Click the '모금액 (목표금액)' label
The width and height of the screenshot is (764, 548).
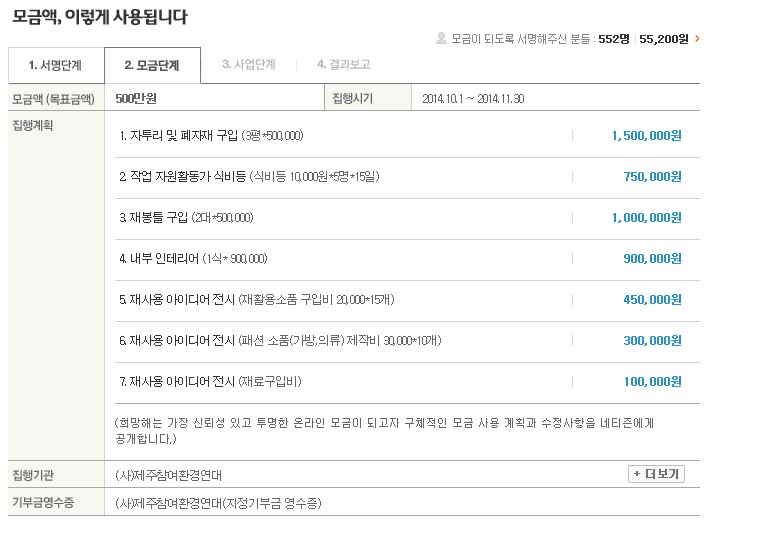tap(53, 99)
